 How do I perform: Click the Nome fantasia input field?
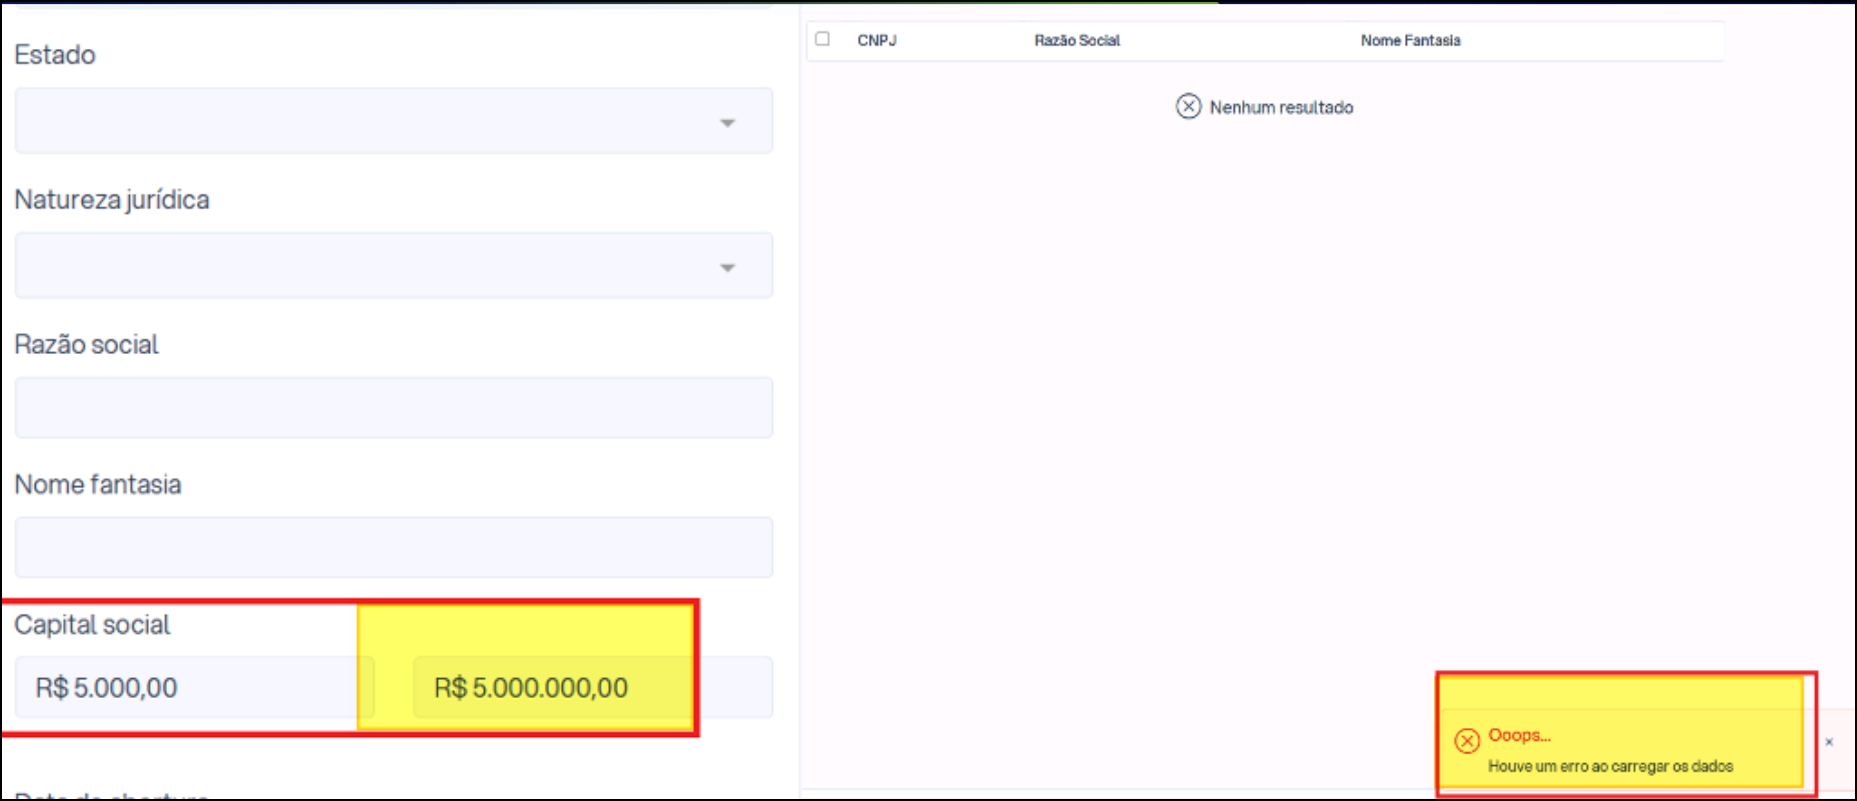click(x=394, y=548)
